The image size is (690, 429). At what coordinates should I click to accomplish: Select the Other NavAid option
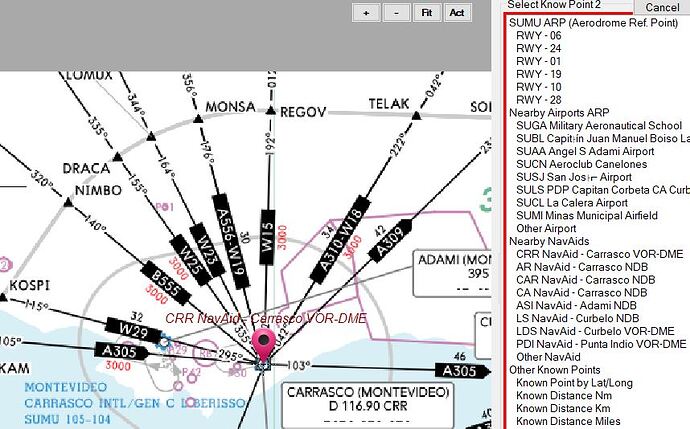click(548, 357)
